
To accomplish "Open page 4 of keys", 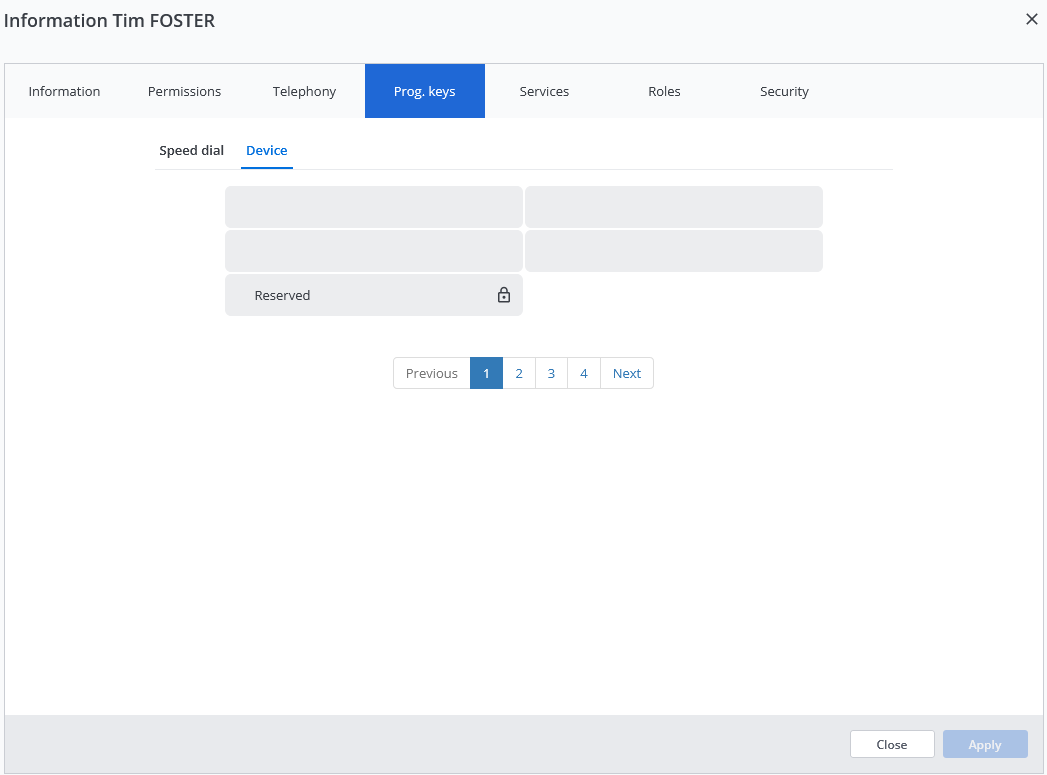I will (584, 373).
